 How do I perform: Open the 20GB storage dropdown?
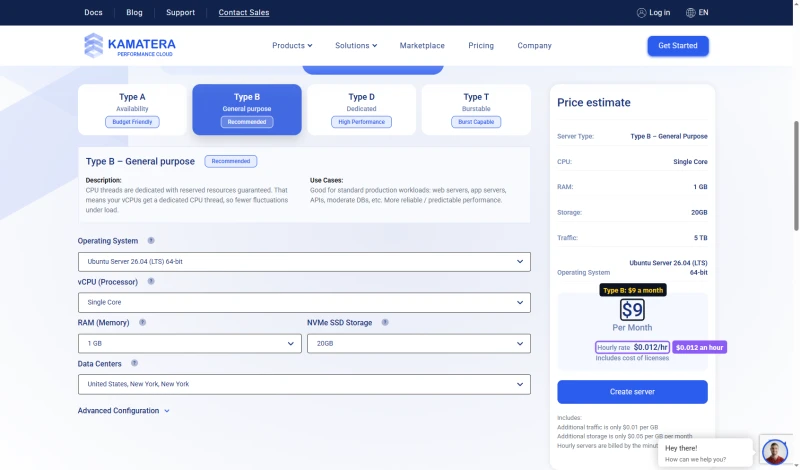[418, 343]
